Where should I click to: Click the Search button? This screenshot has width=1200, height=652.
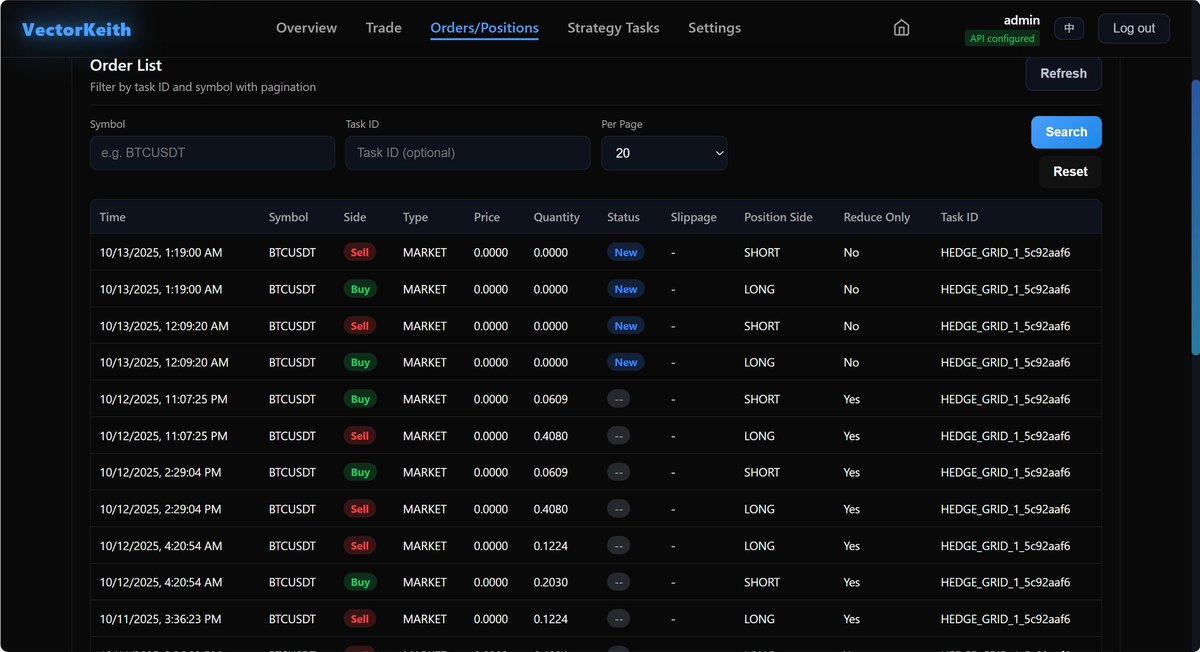click(x=1066, y=132)
